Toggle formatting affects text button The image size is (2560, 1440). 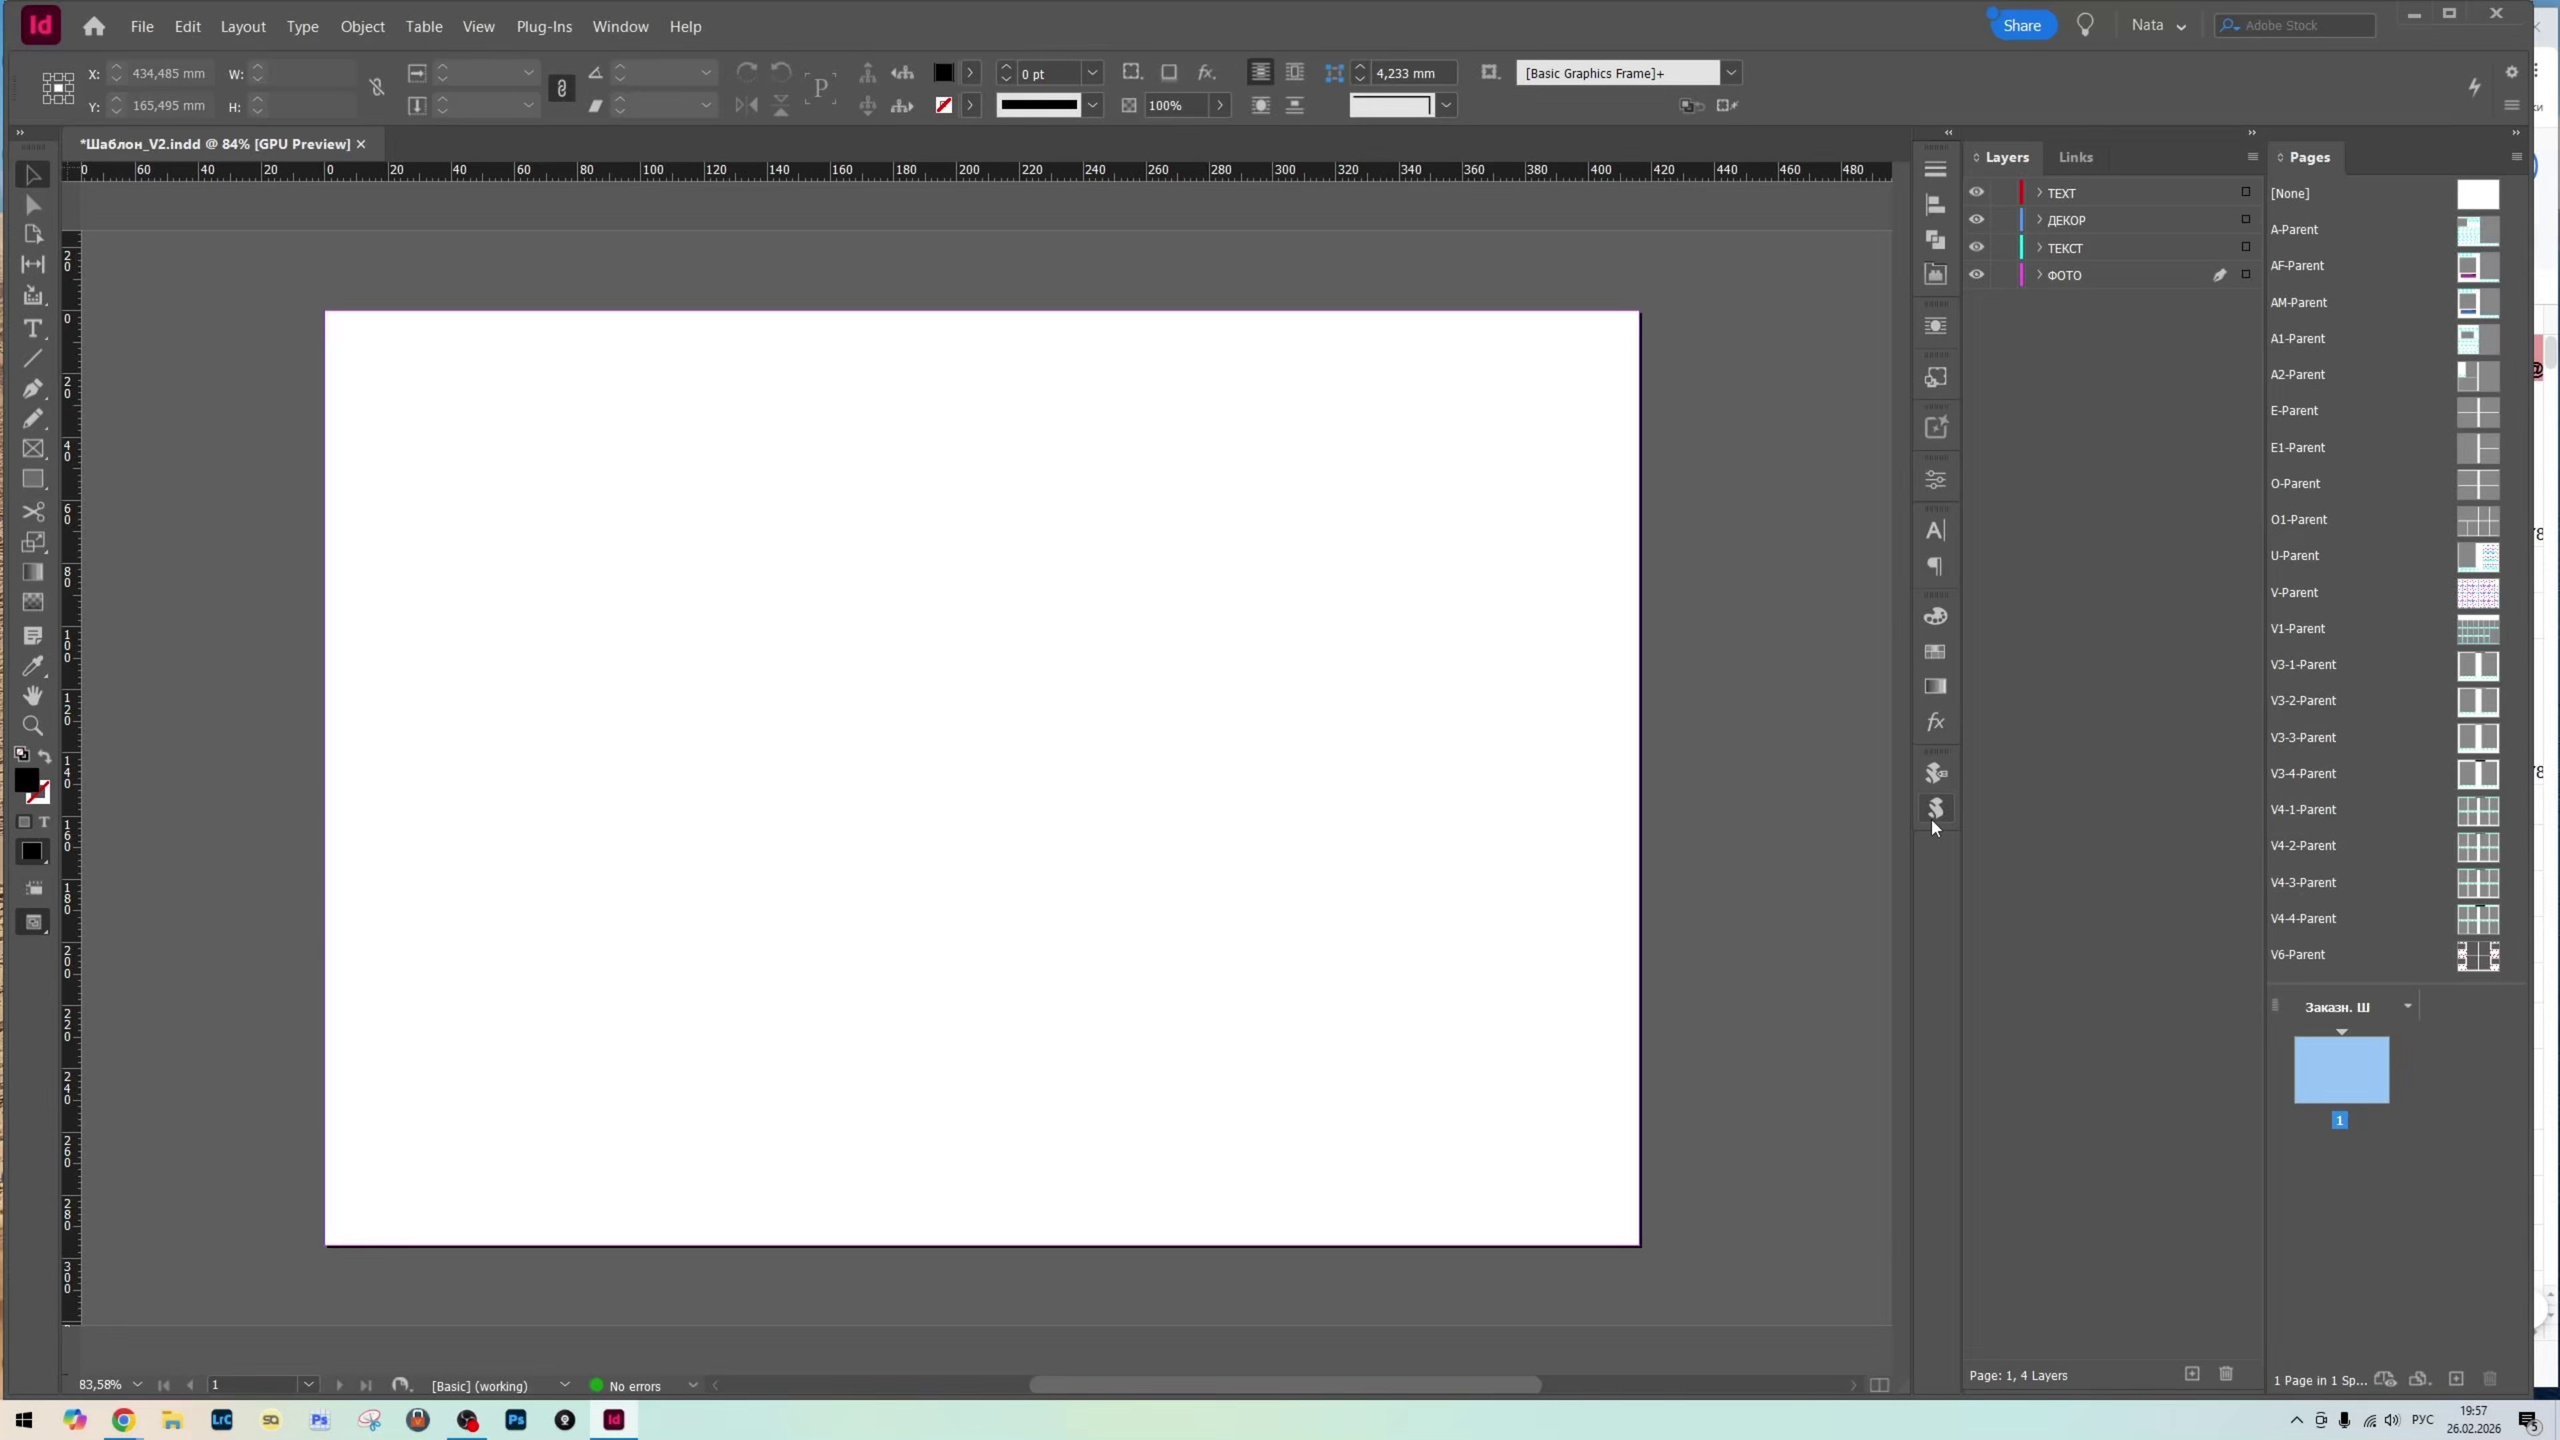(x=44, y=822)
